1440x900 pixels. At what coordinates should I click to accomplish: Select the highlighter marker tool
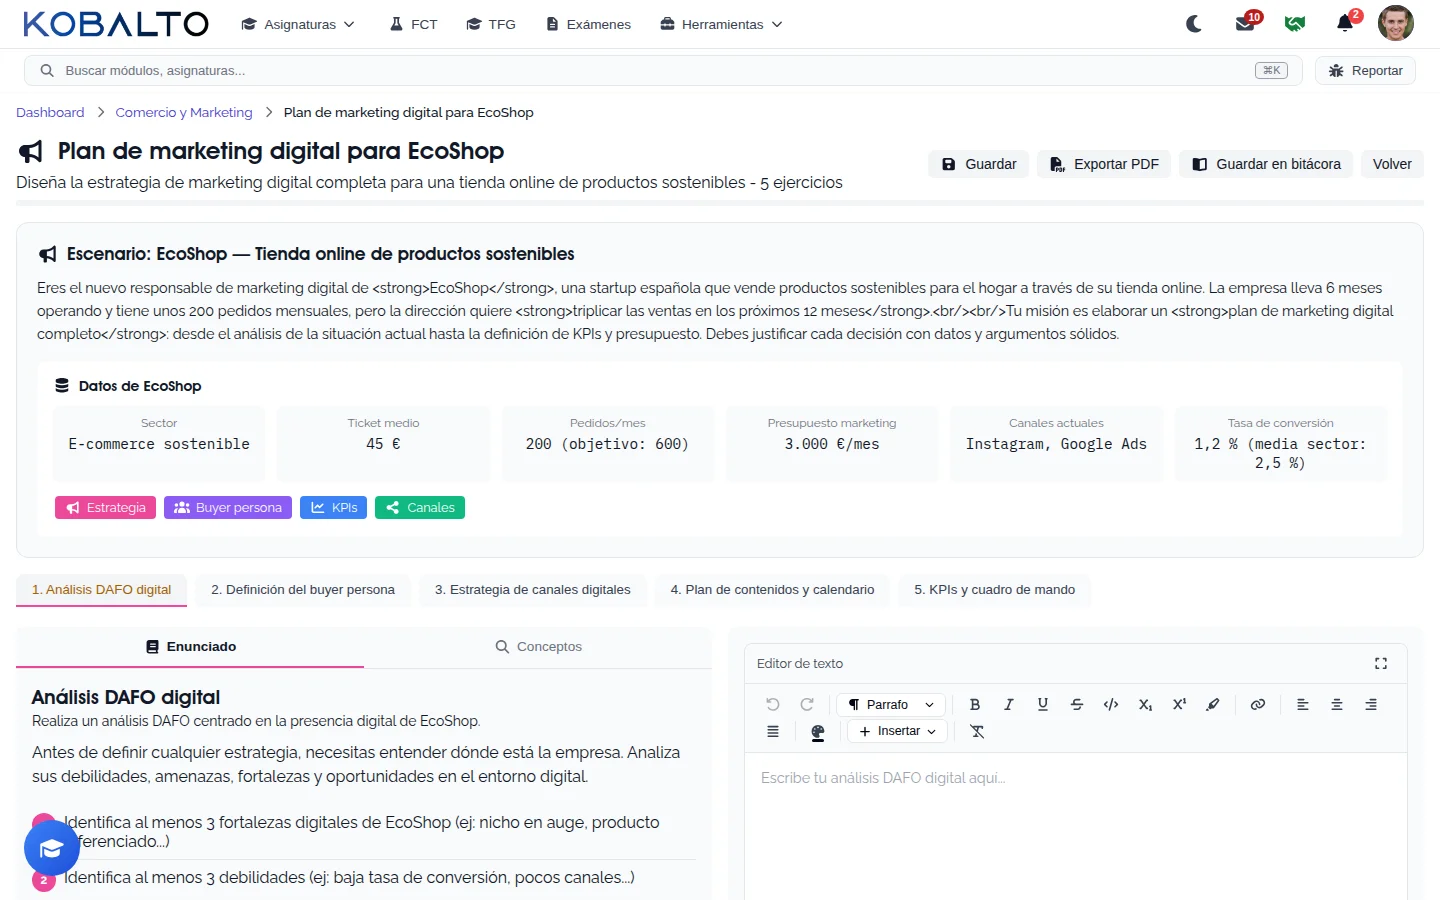pos(1213,704)
